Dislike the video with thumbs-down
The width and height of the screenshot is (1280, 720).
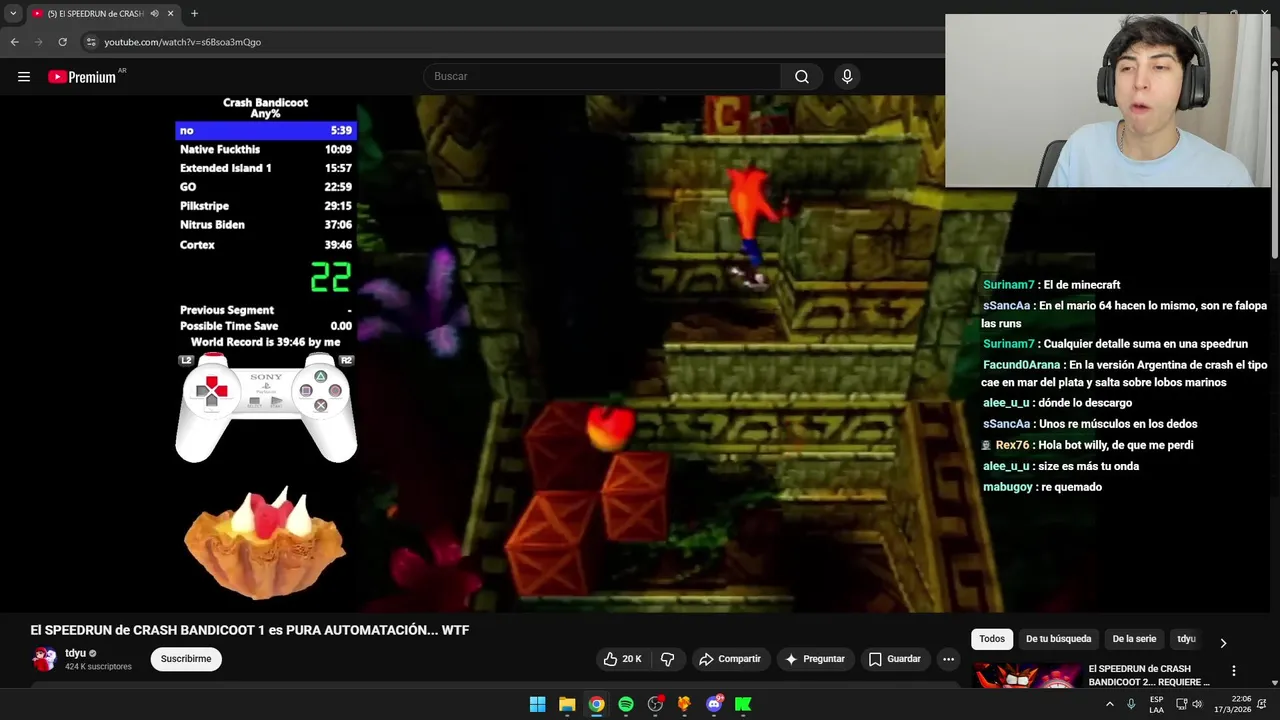tap(667, 659)
